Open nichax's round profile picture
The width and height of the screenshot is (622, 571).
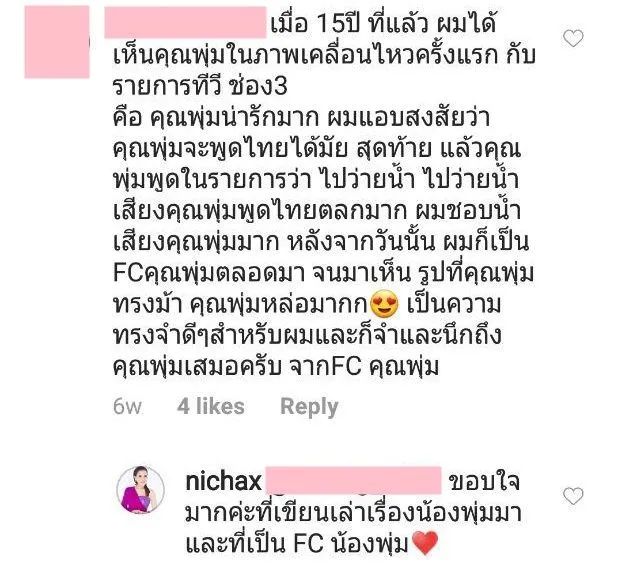click(140, 490)
